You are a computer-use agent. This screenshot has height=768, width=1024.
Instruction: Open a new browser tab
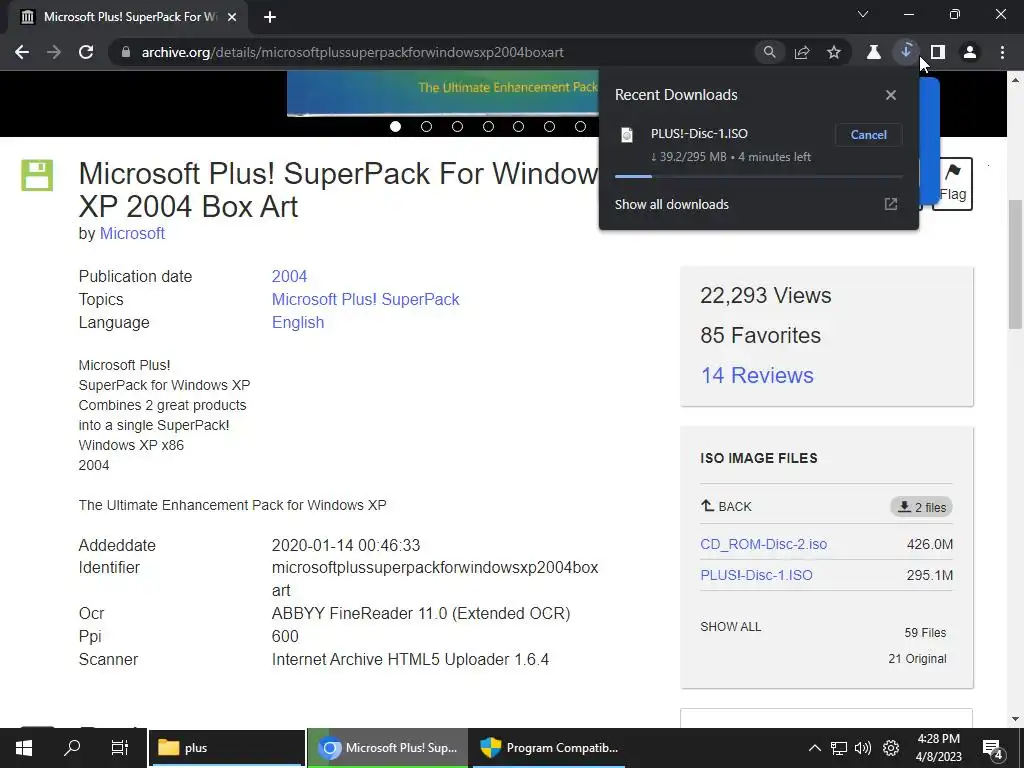pos(270,17)
